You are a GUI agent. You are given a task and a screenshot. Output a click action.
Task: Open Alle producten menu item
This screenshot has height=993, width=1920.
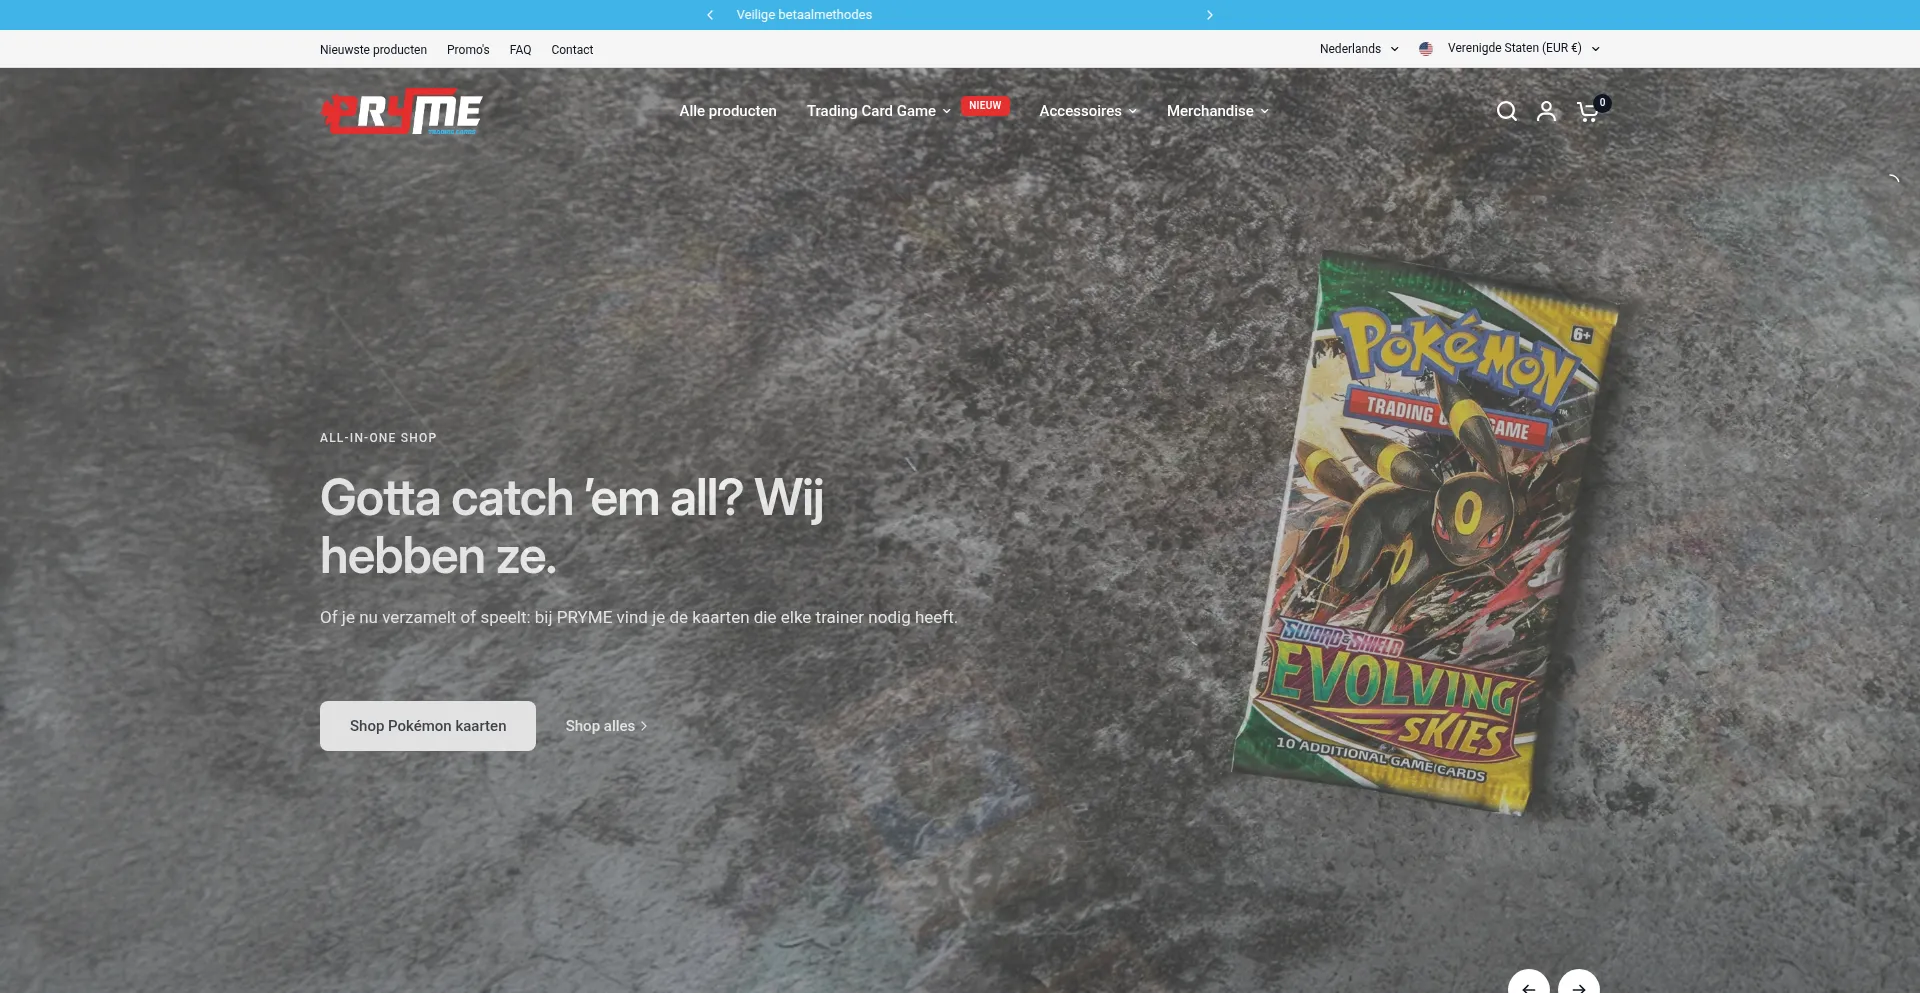pyautogui.click(x=728, y=111)
